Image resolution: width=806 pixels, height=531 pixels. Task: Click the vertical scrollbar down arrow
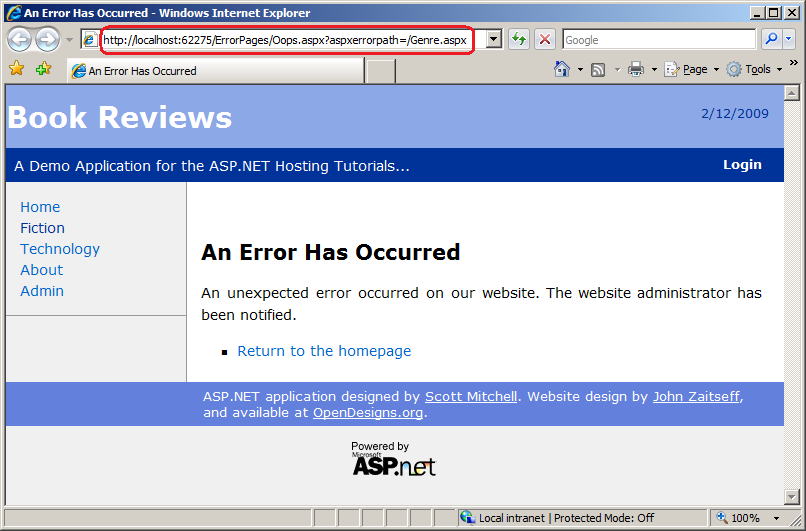tap(792, 497)
